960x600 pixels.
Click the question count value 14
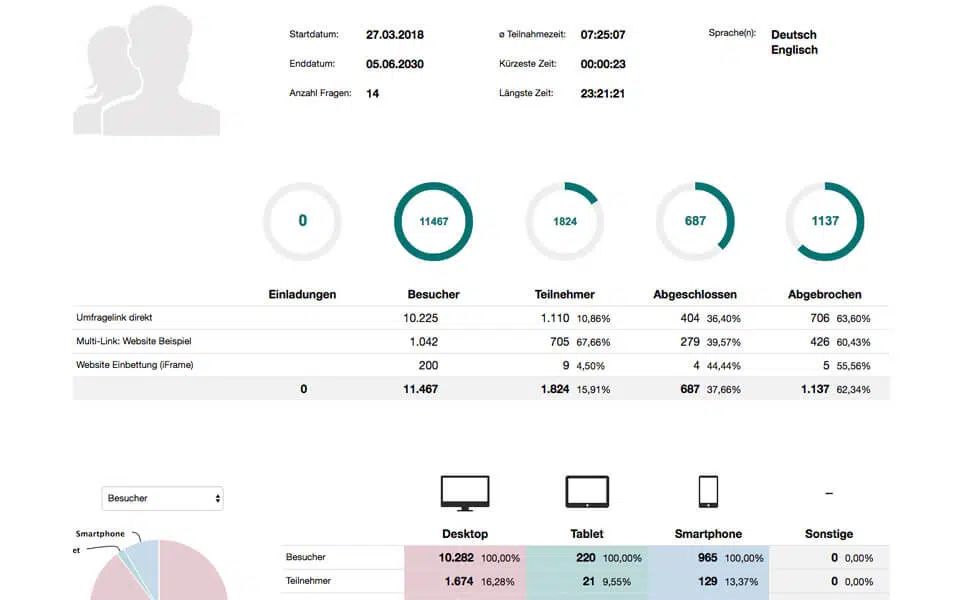point(372,94)
